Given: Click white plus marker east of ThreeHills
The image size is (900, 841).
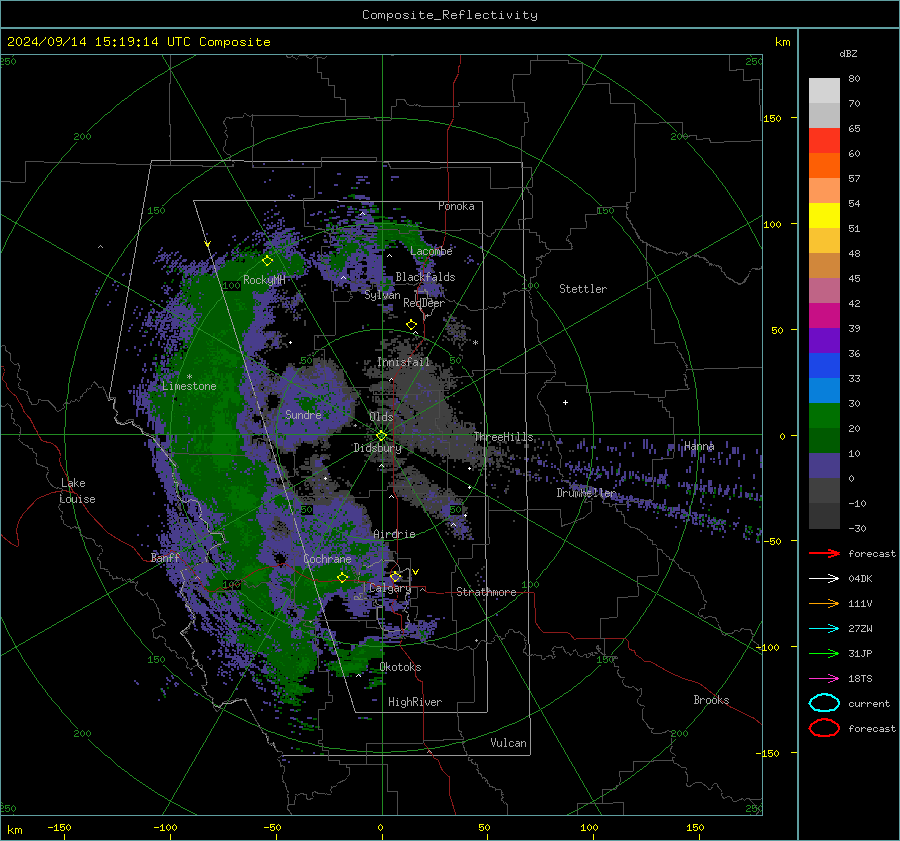Looking at the screenshot, I should 565,402.
